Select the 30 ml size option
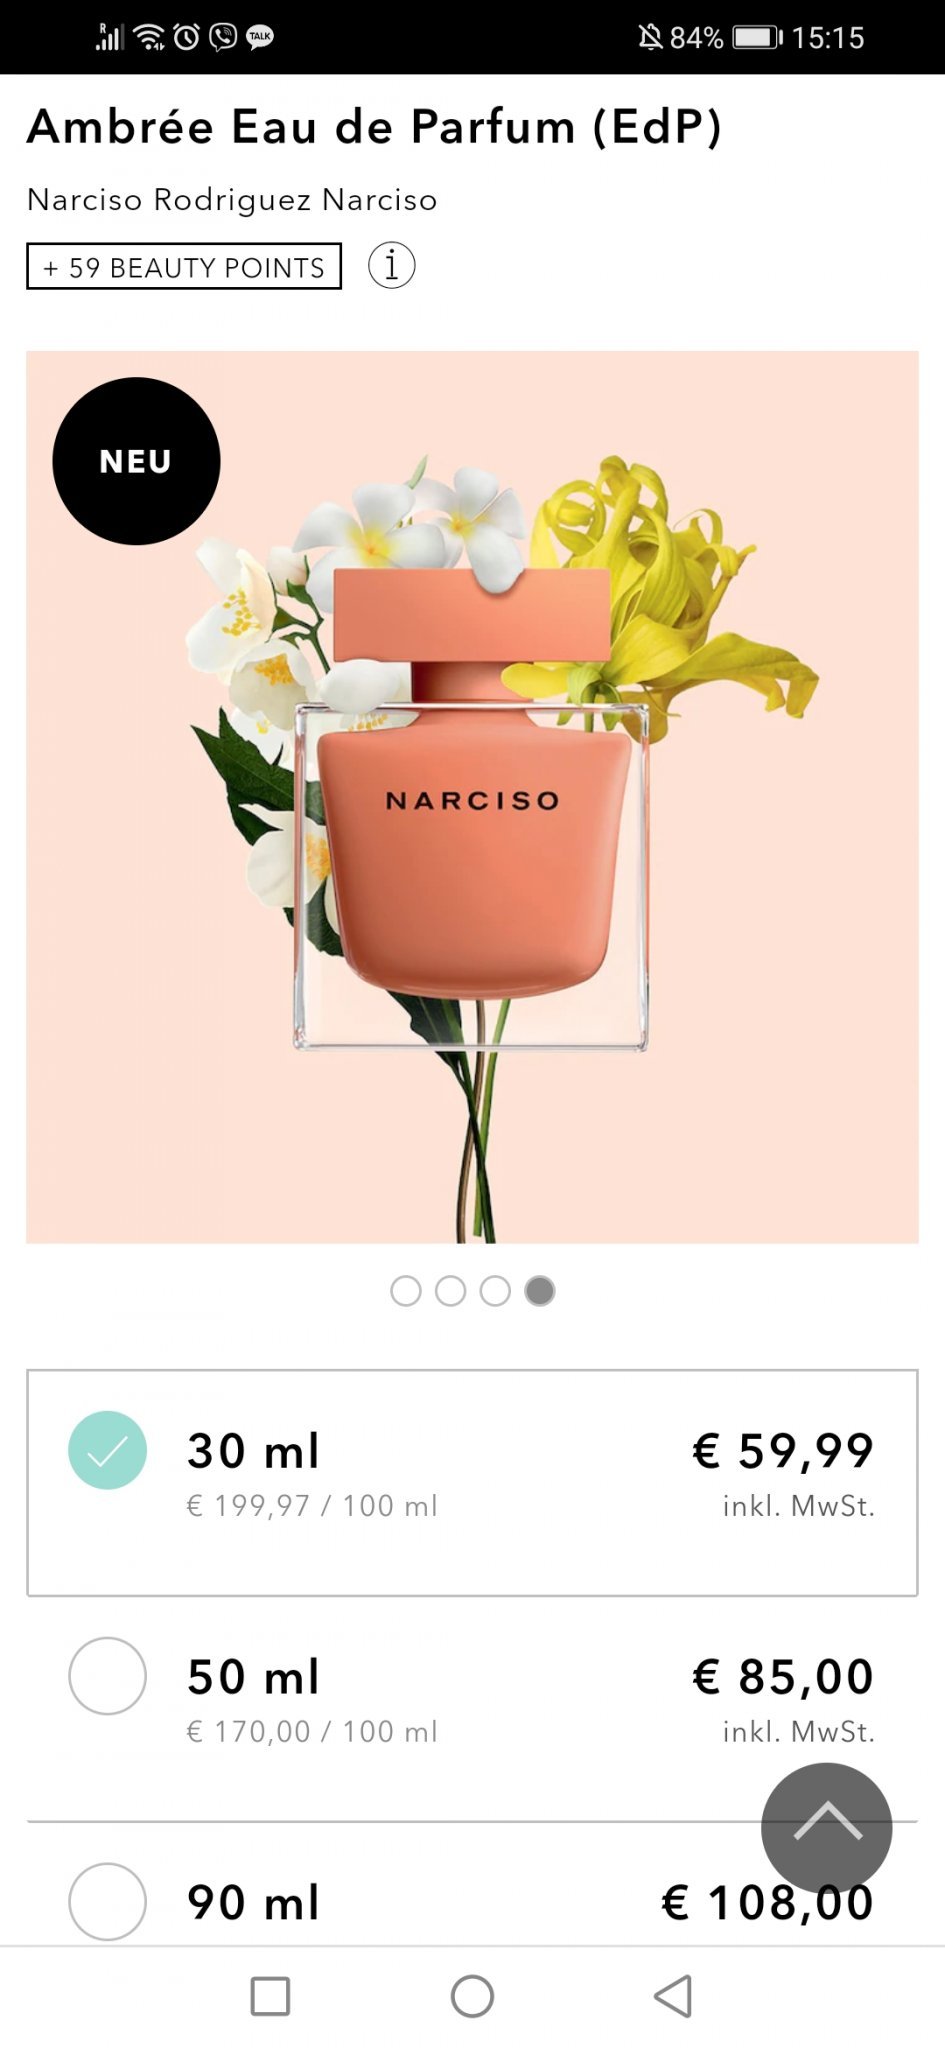Image resolution: width=945 pixels, height=2048 pixels. pos(472,1483)
